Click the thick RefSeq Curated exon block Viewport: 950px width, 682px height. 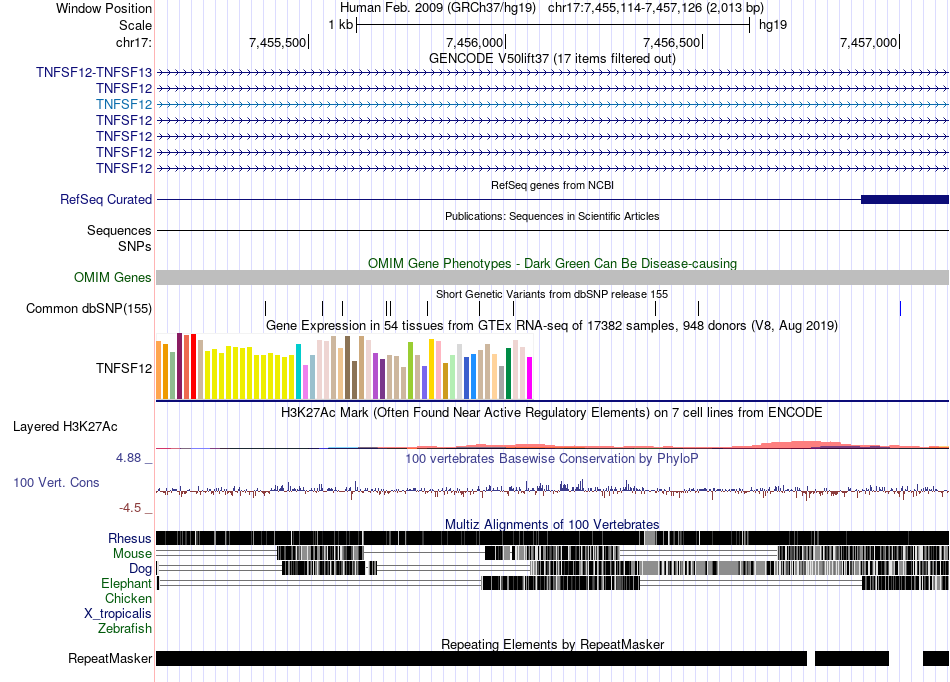[905, 199]
